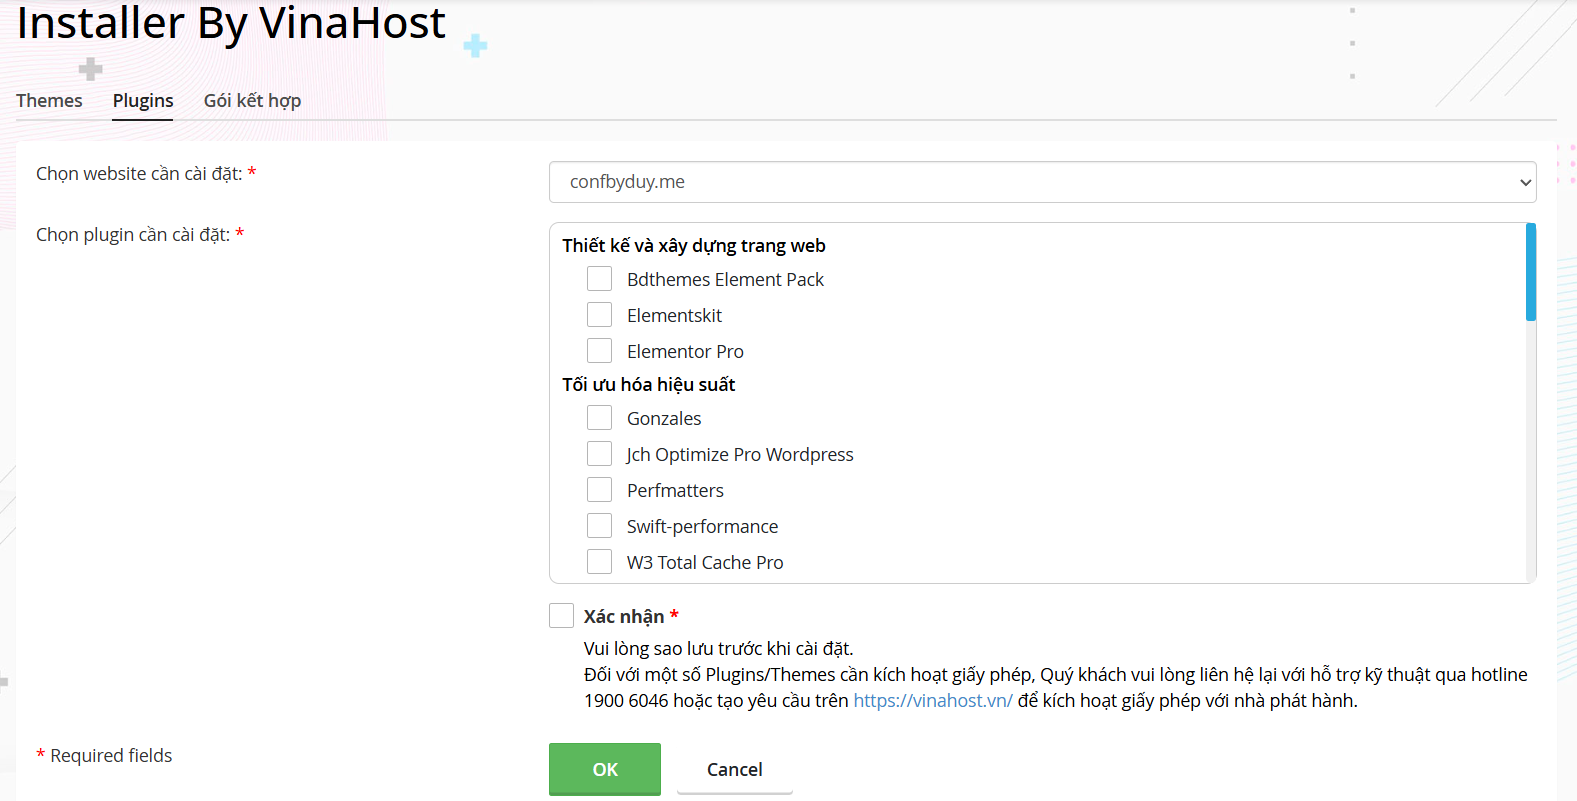Viewport: 1577px width, 801px height.
Task: Click the W3 Total Cache Pro label
Action: click(705, 563)
